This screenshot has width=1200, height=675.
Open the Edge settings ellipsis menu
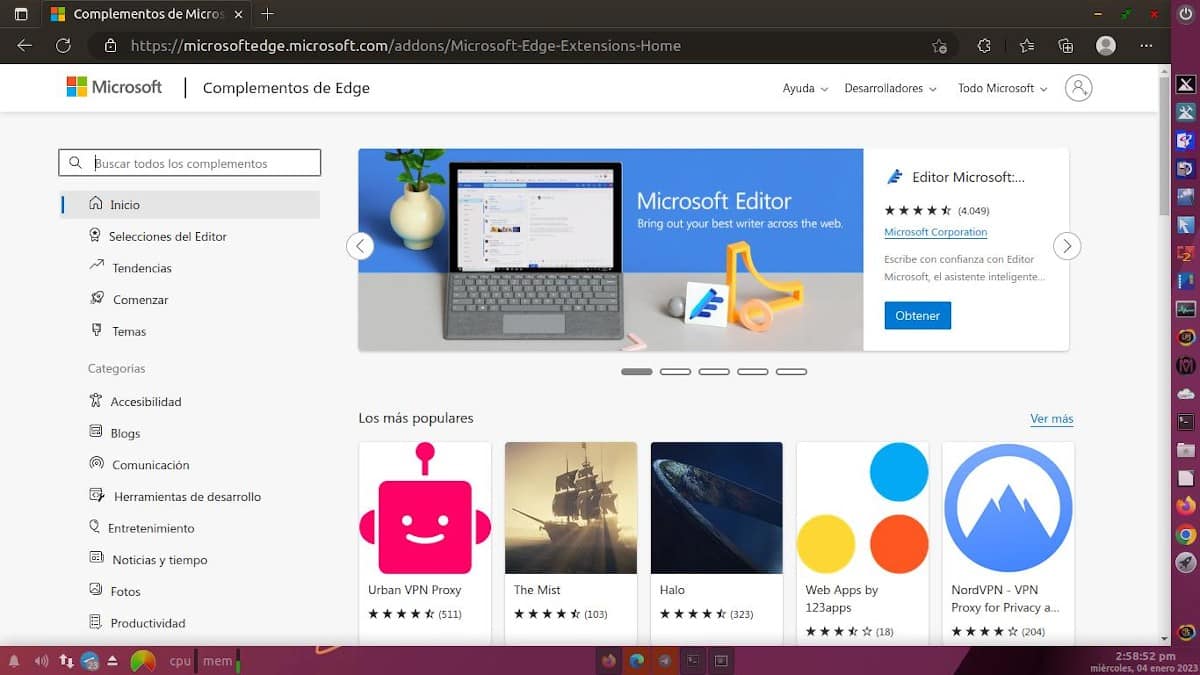tap(1147, 46)
